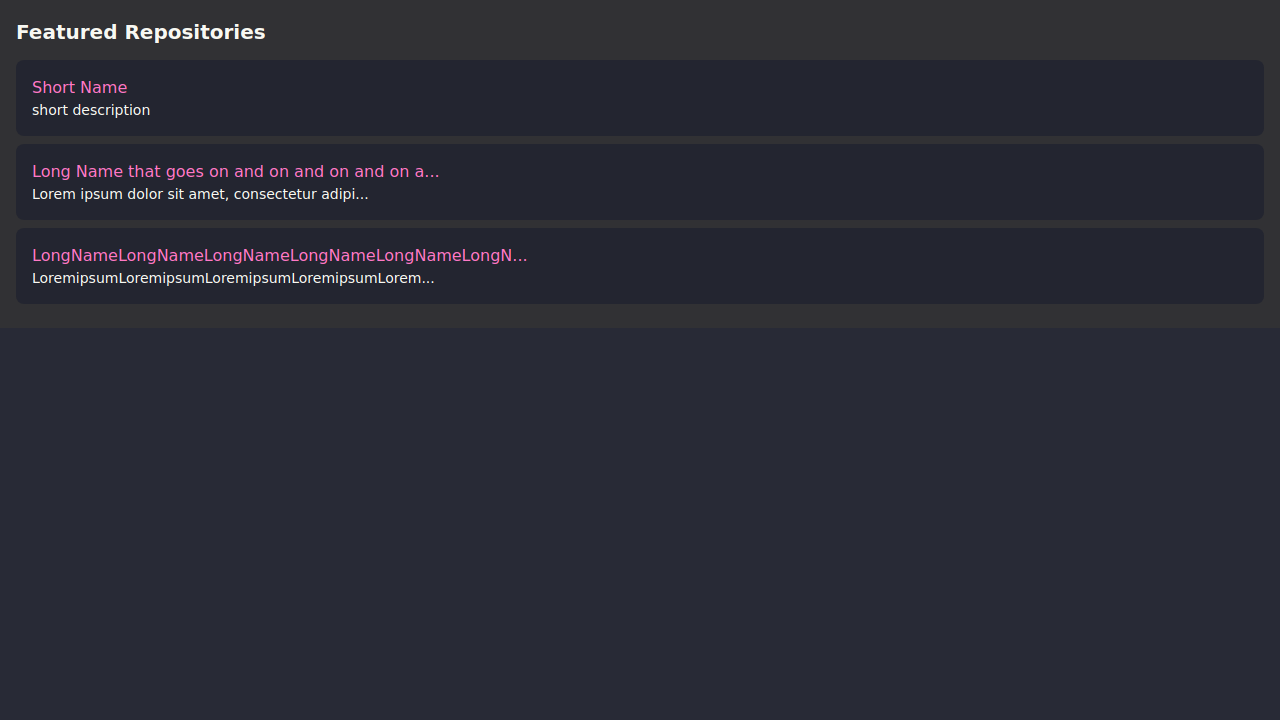Open the Short Name repository link
Screen dimensions: 1280x720
79,88
